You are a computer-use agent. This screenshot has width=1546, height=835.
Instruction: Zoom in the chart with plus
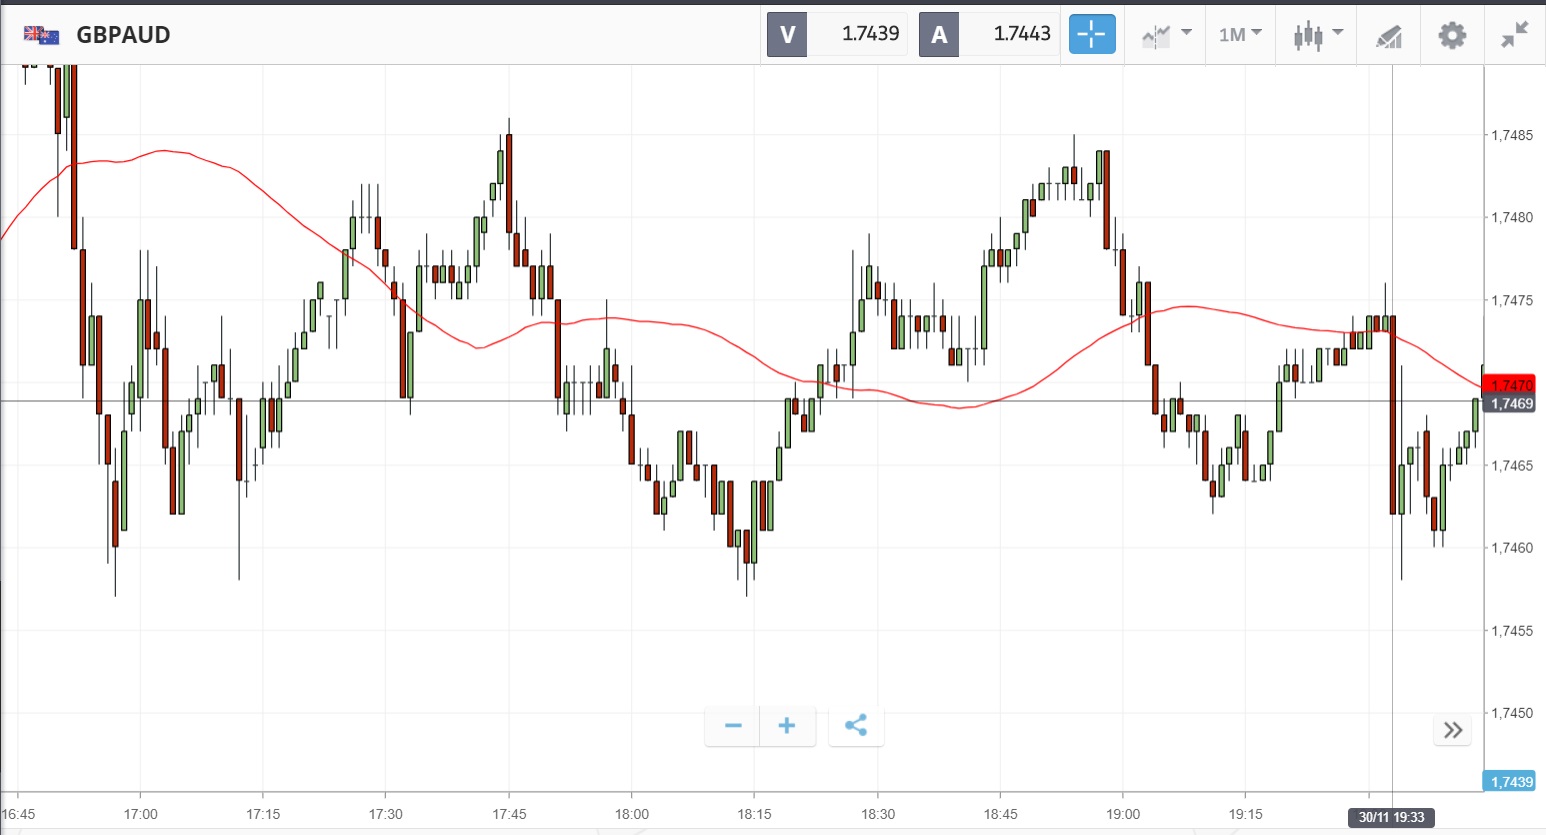coord(787,726)
